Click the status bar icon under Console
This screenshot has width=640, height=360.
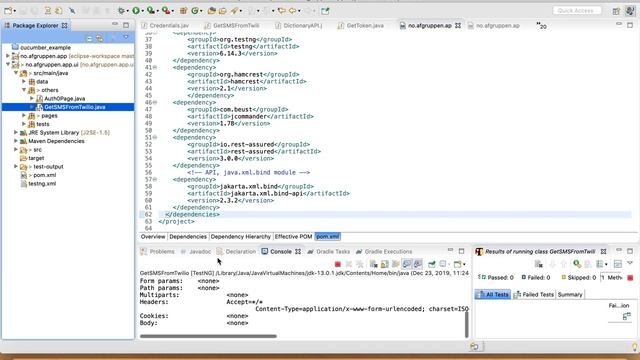[x=475, y=347]
